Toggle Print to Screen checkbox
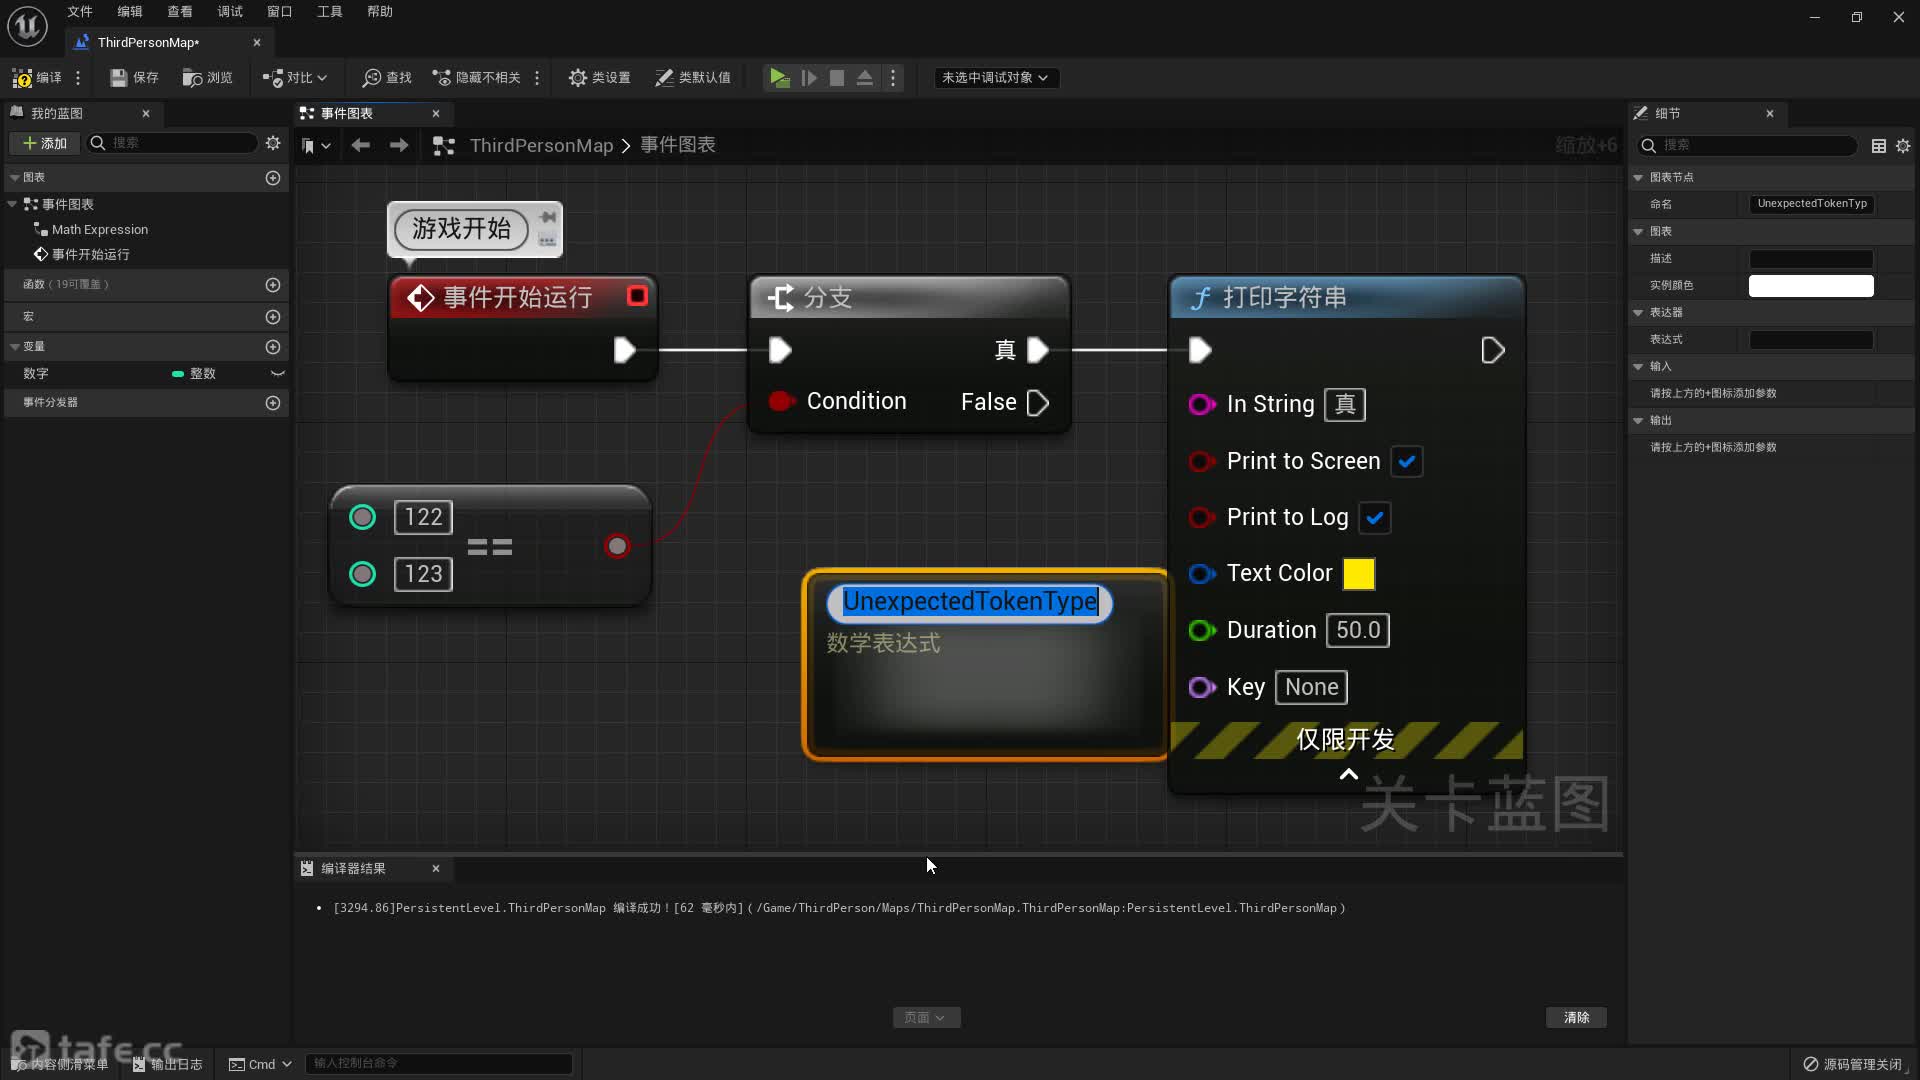Image resolution: width=1920 pixels, height=1080 pixels. [1407, 462]
